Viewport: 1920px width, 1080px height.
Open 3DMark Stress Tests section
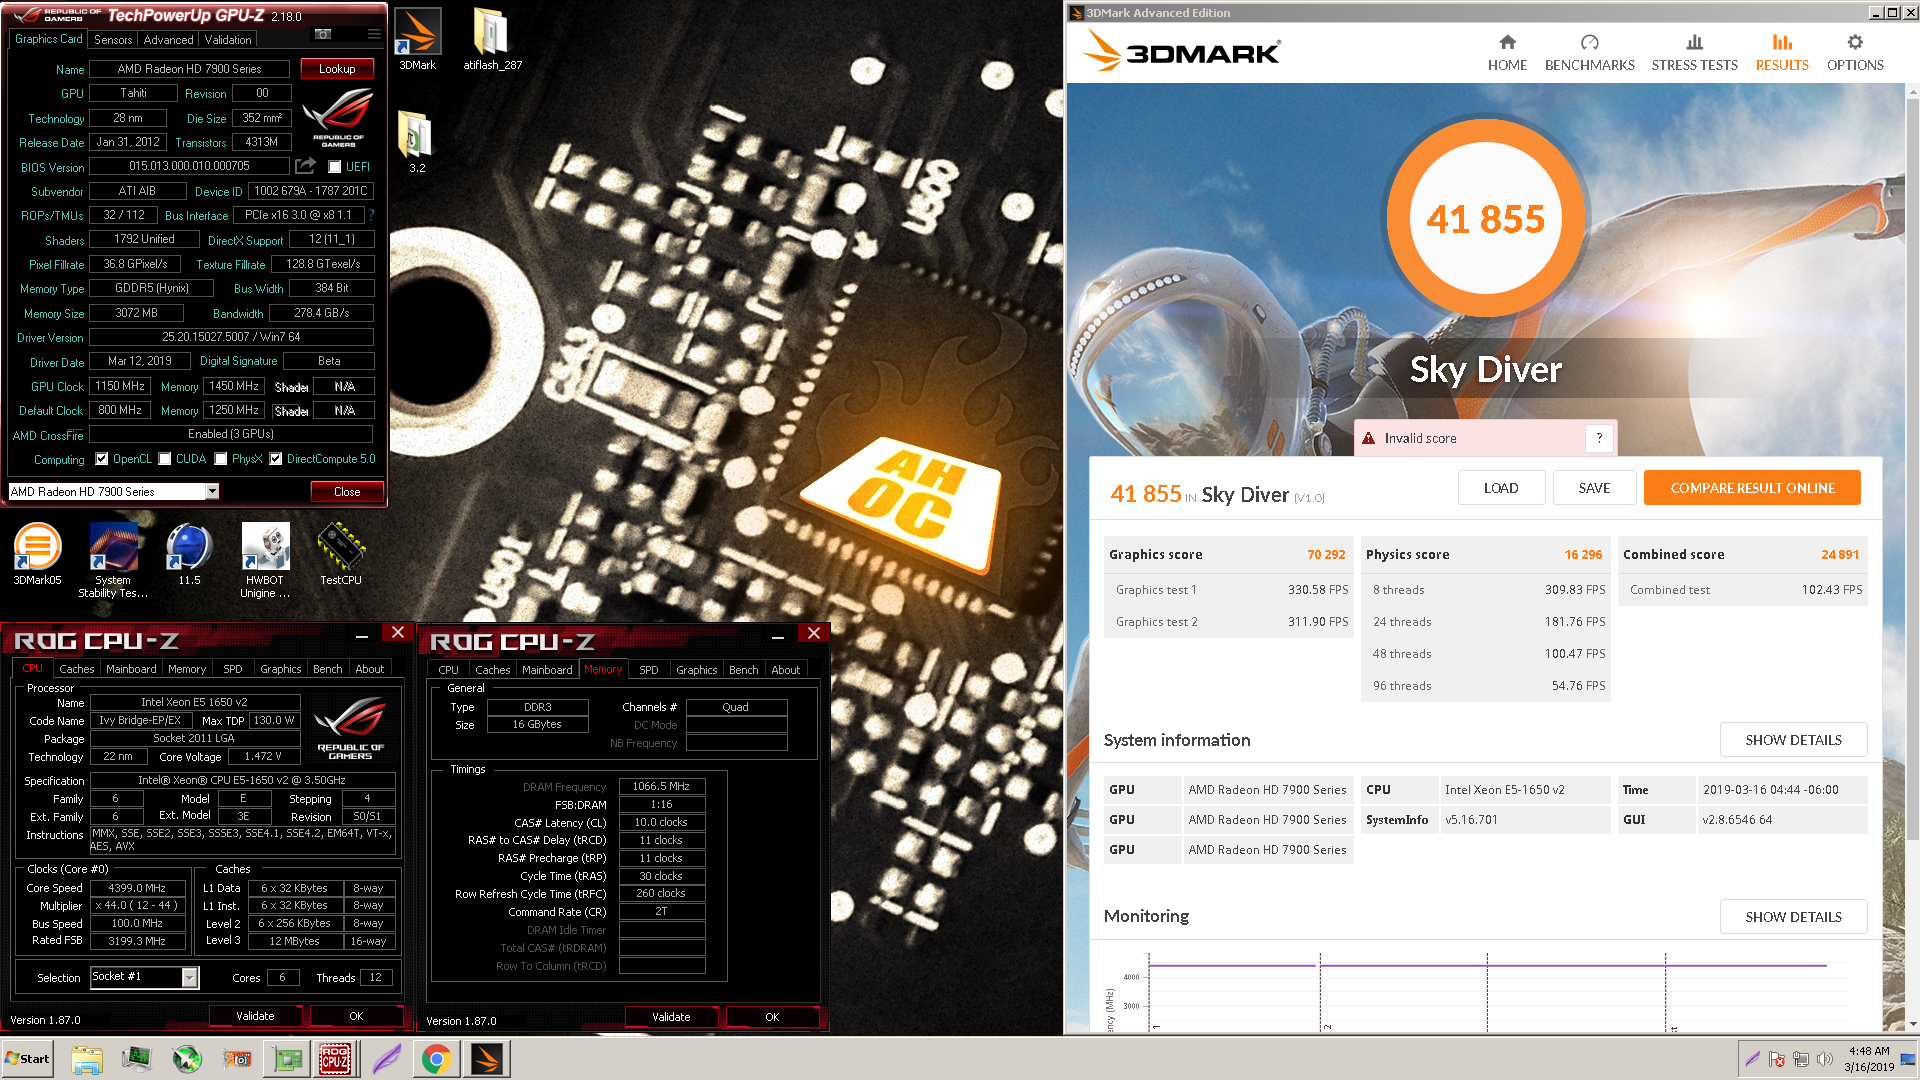point(1694,53)
